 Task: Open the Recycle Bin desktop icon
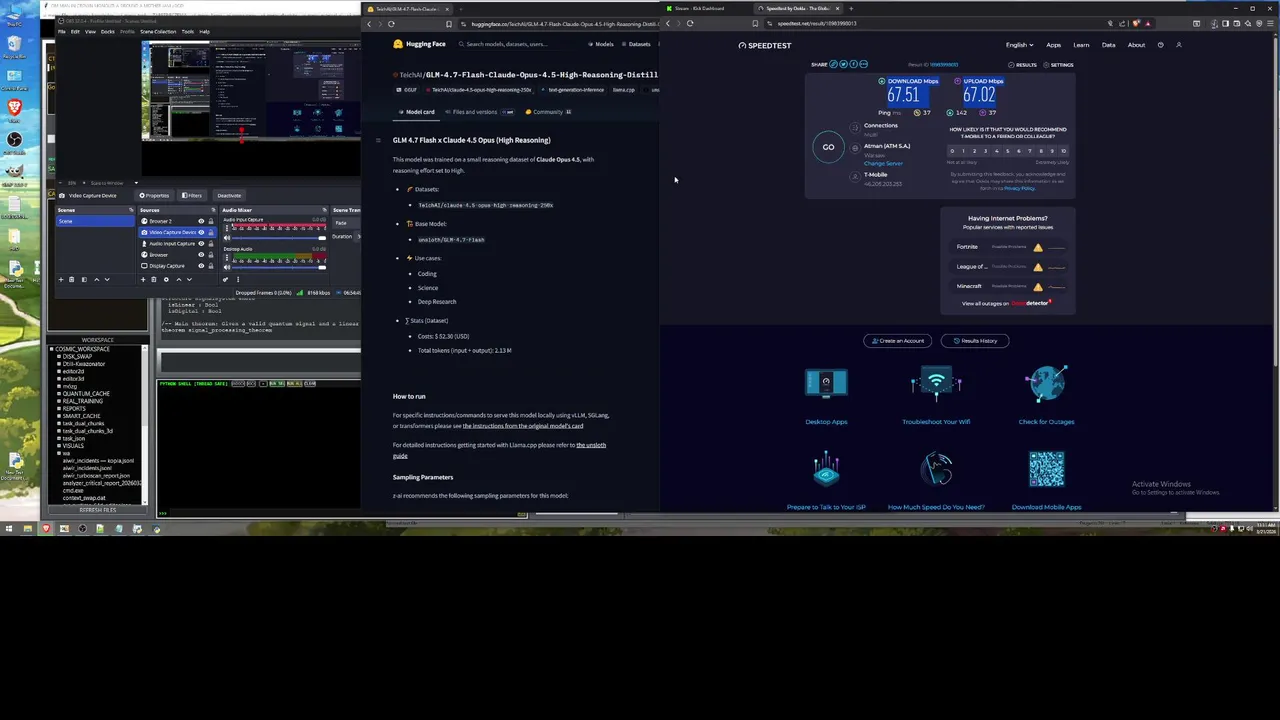point(14,45)
